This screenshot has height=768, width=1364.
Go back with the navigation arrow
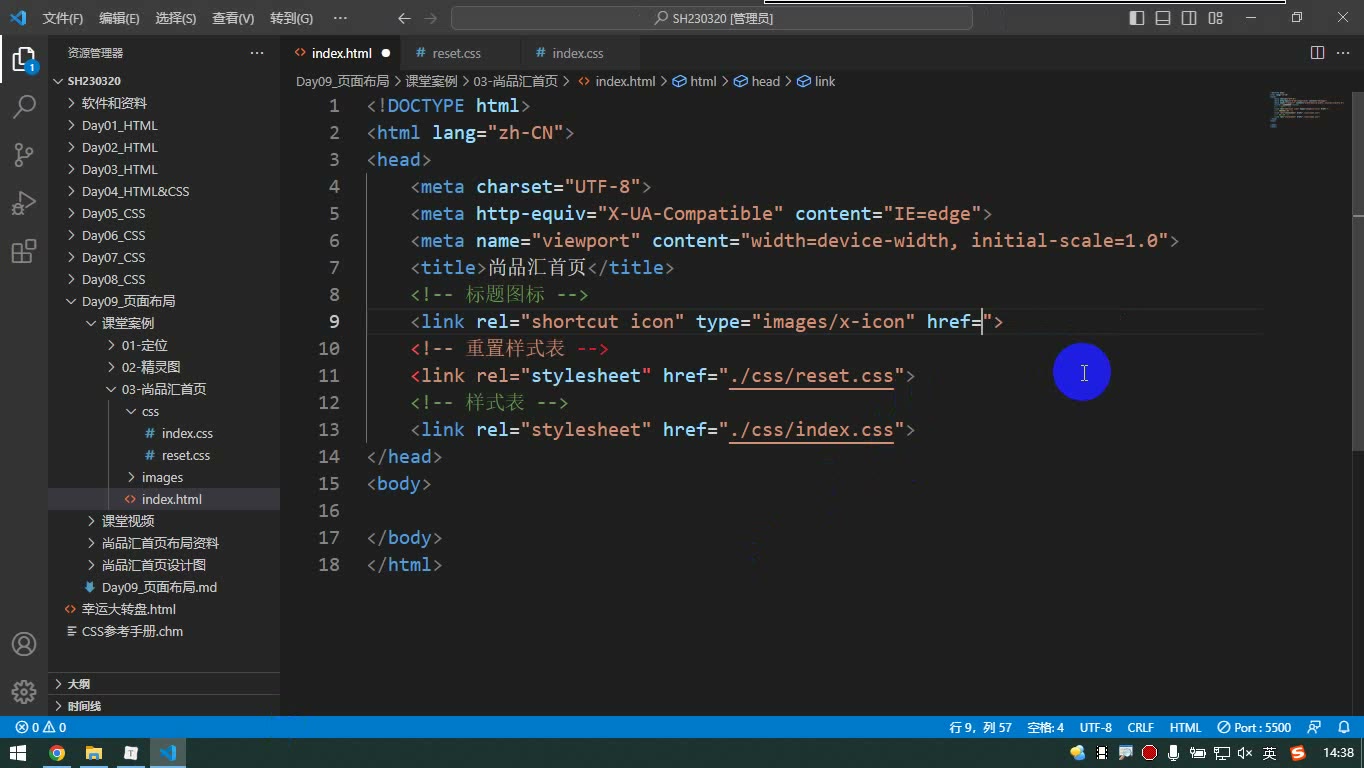pos(404,18)
